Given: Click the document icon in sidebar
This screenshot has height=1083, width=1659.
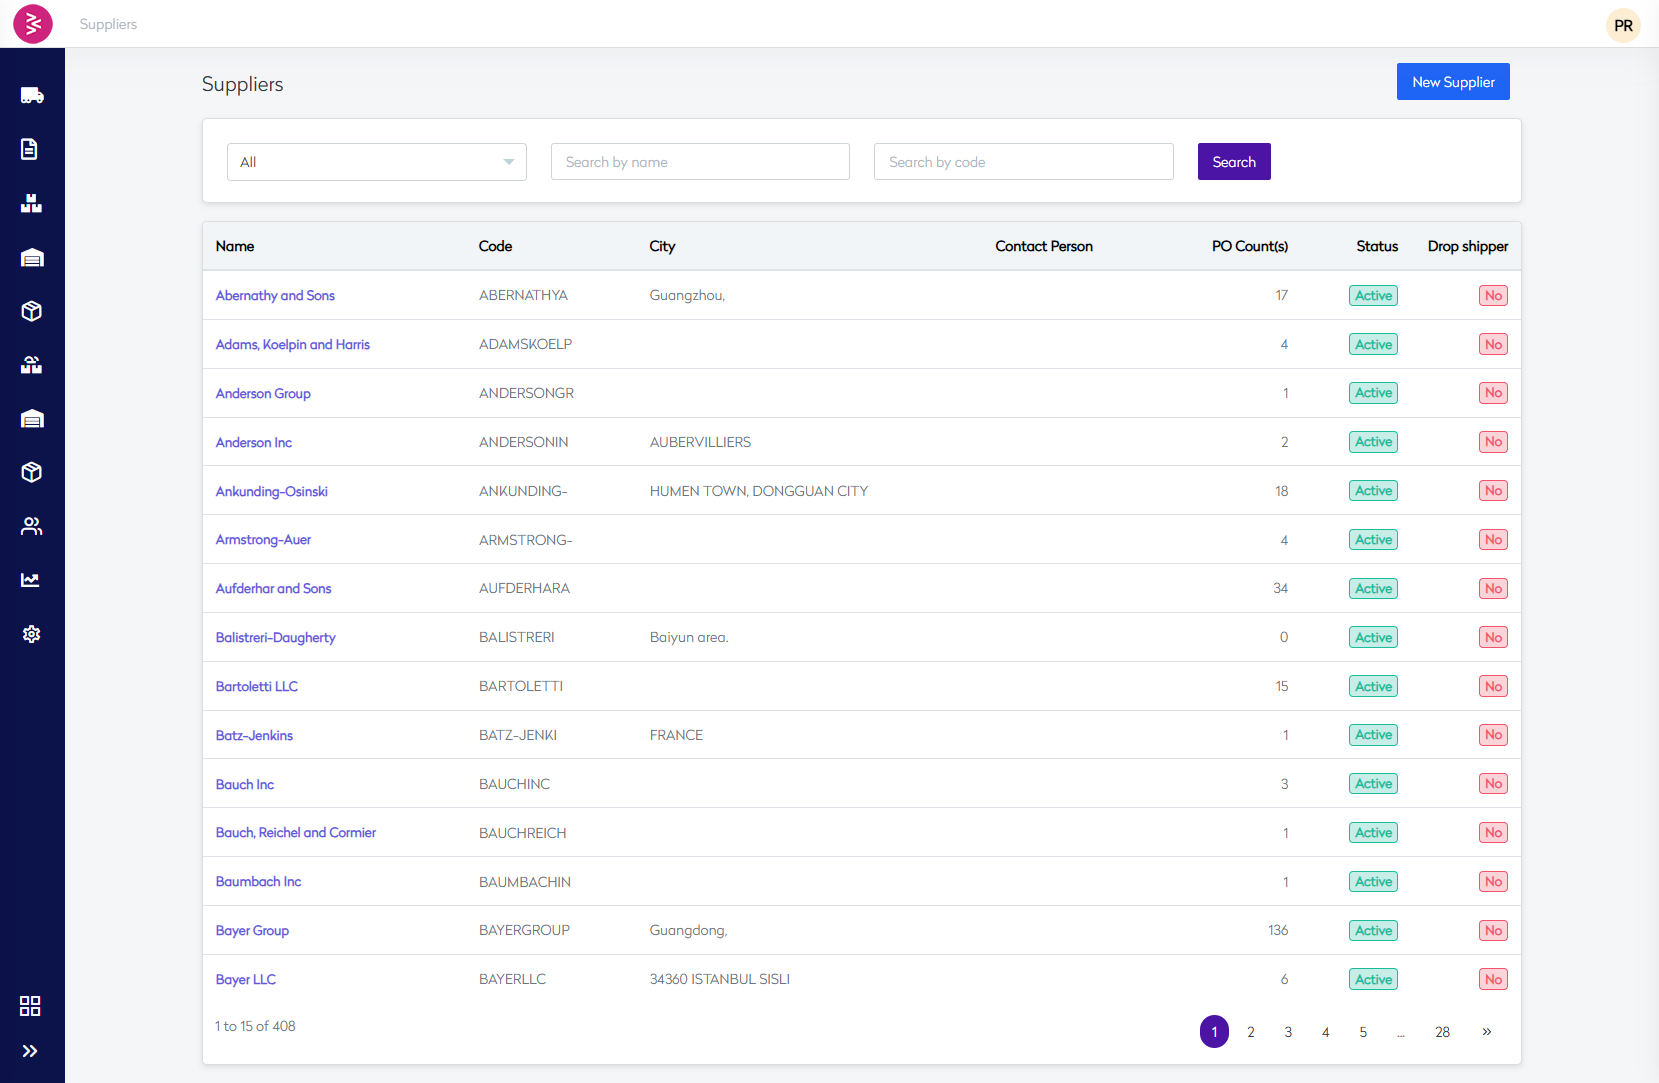Looking at the screenshot, I should point(30,149).
